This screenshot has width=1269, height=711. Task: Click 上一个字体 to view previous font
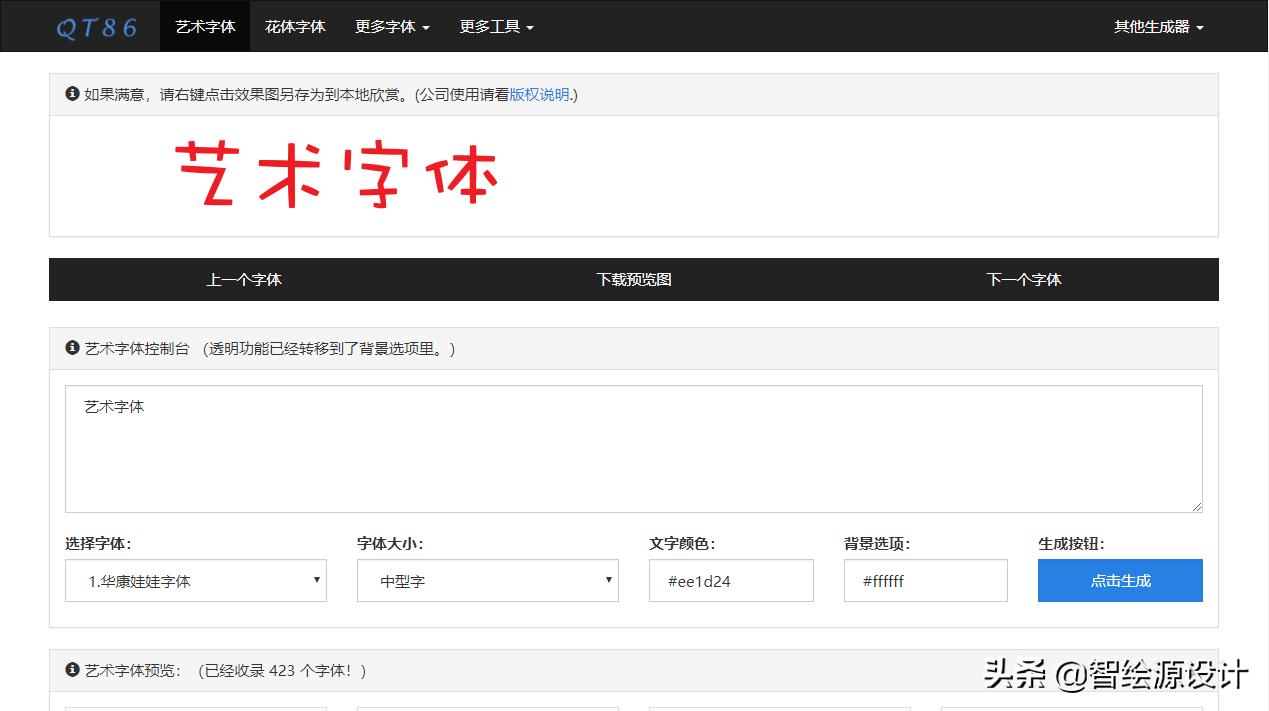(243, 280)
